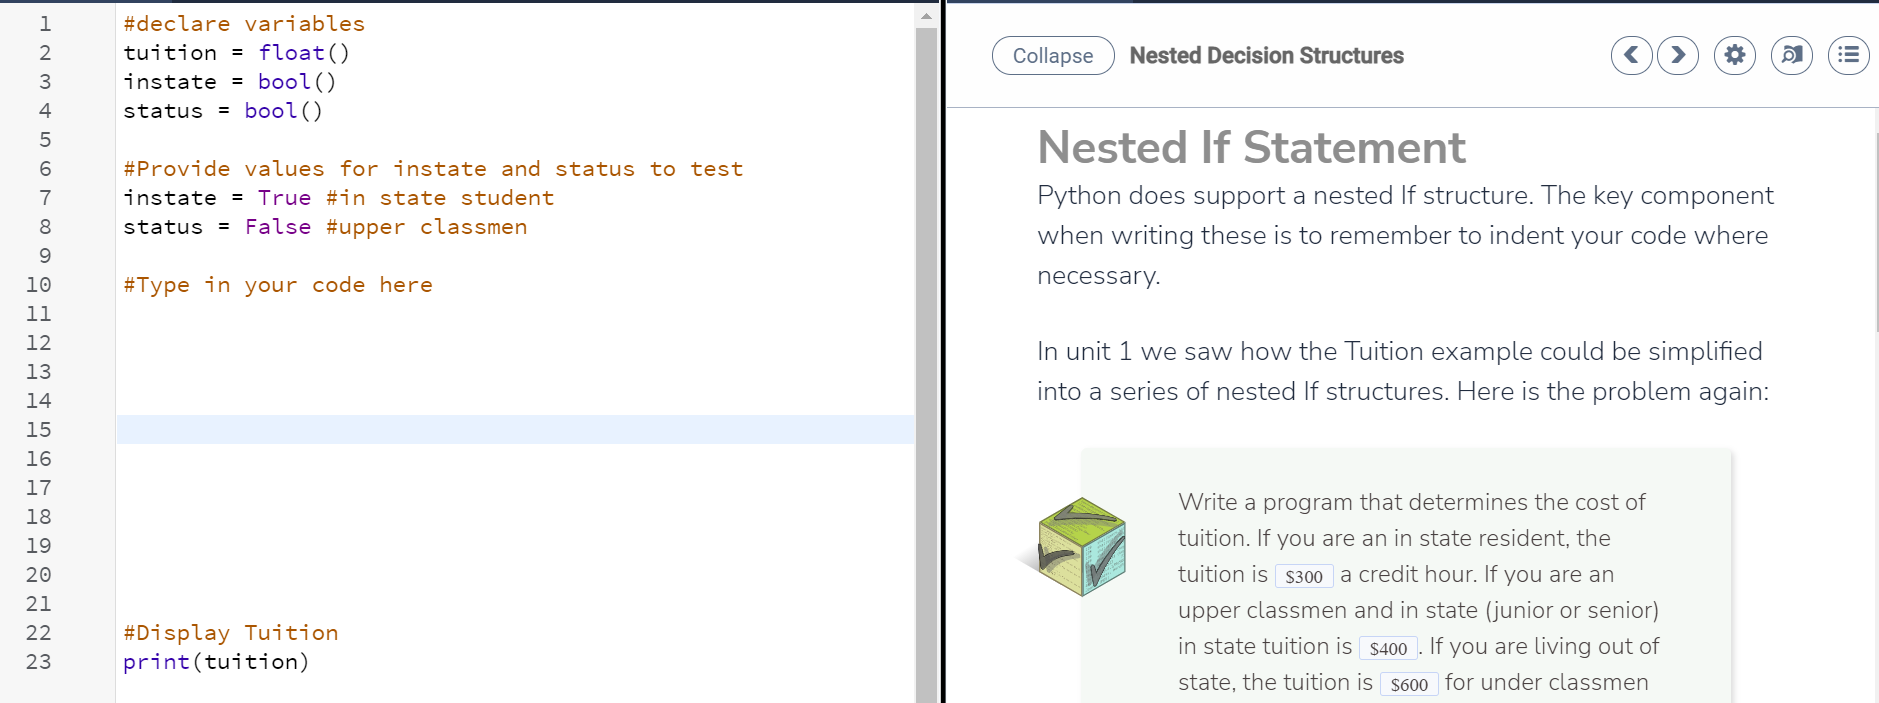The image size is (1879, 703).
Task: Open the guide settings gear
Action: pos(1735,55)
